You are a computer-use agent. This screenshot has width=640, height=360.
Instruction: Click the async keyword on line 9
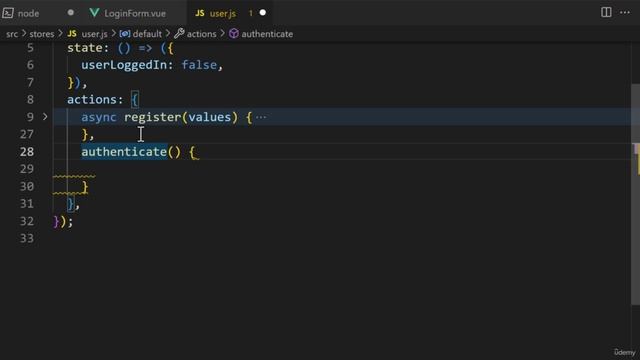click(x=99, y=118)
